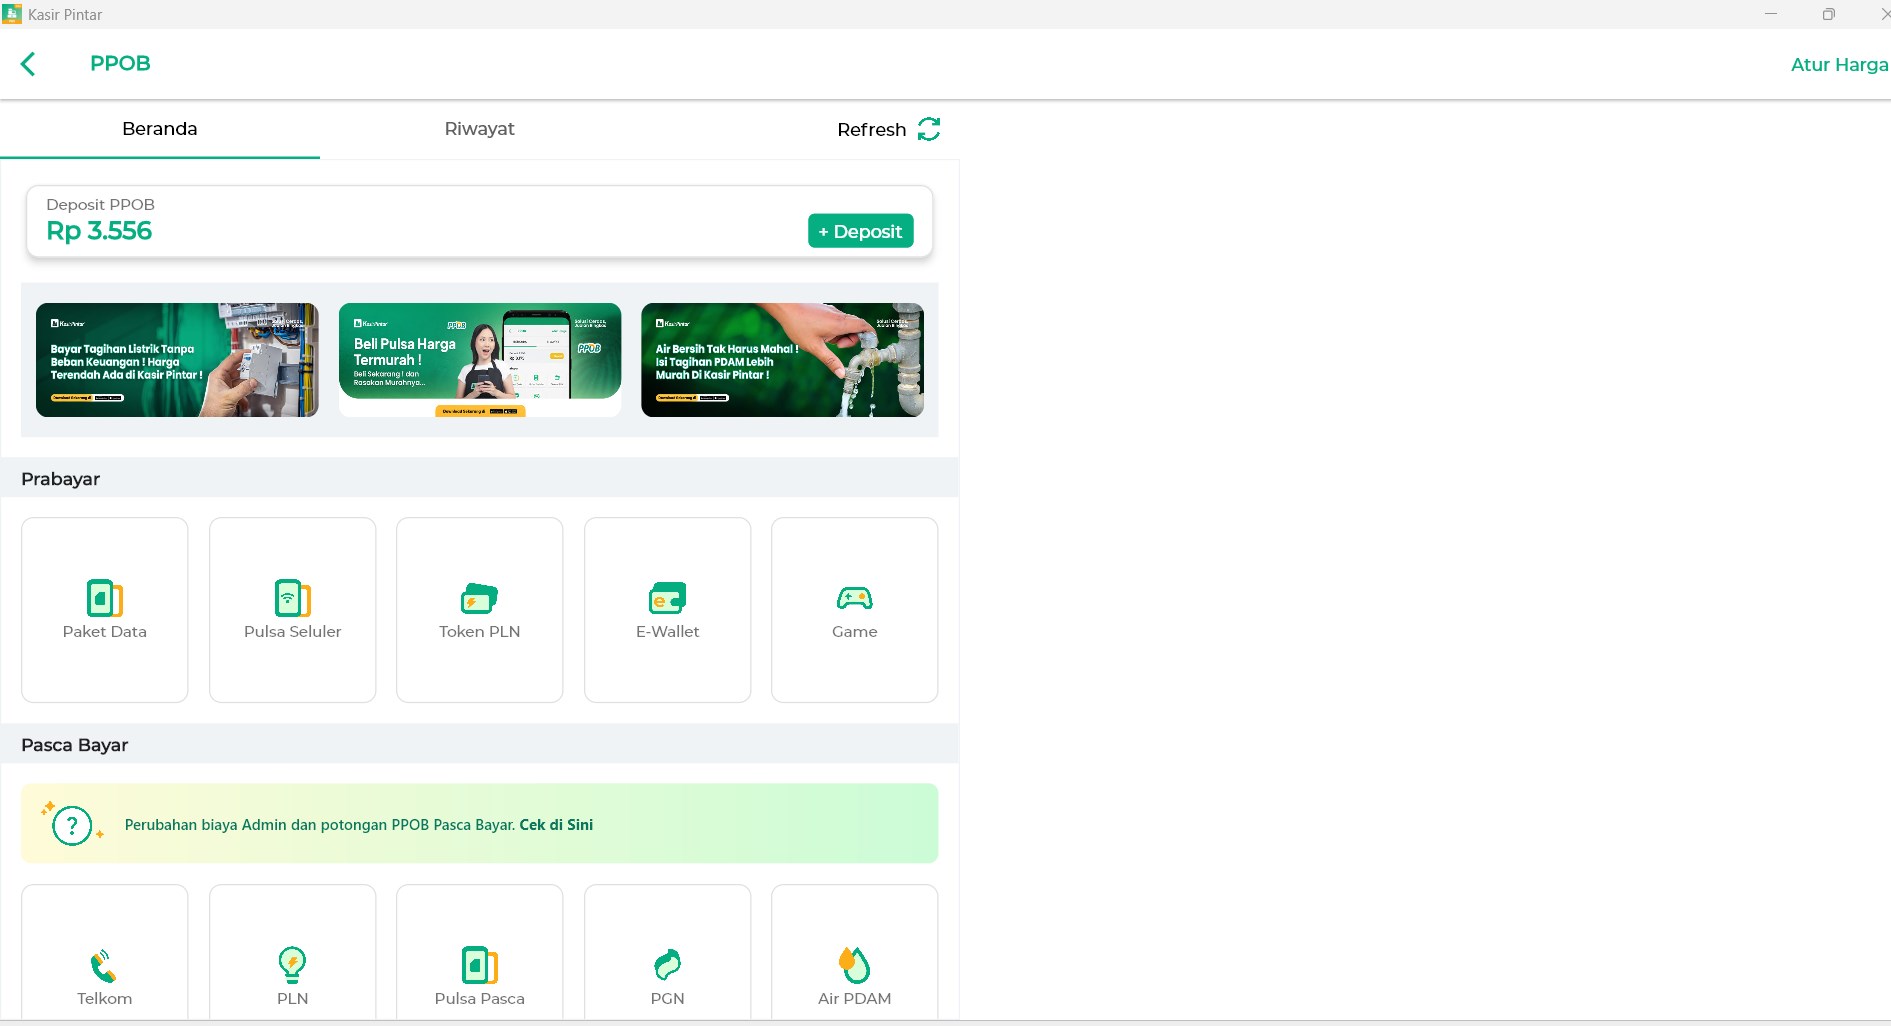Click the PPOB page title
Image resolution: width=1891 pixels, height=1026 pixels.
pos(120,63)
